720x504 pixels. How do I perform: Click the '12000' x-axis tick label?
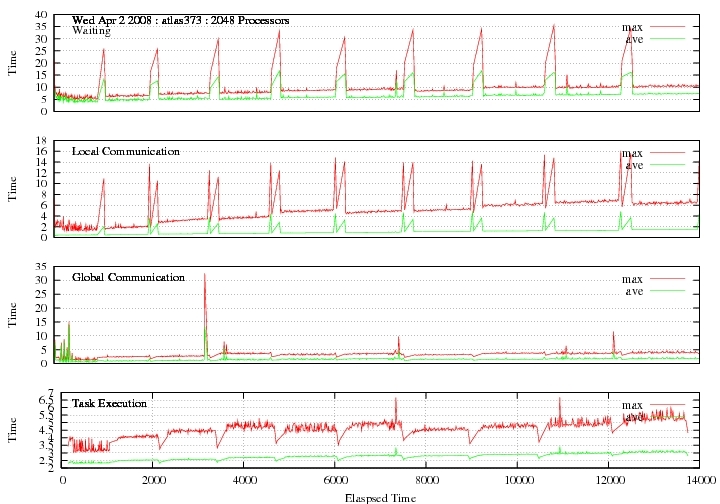click(x=609, y=480)
